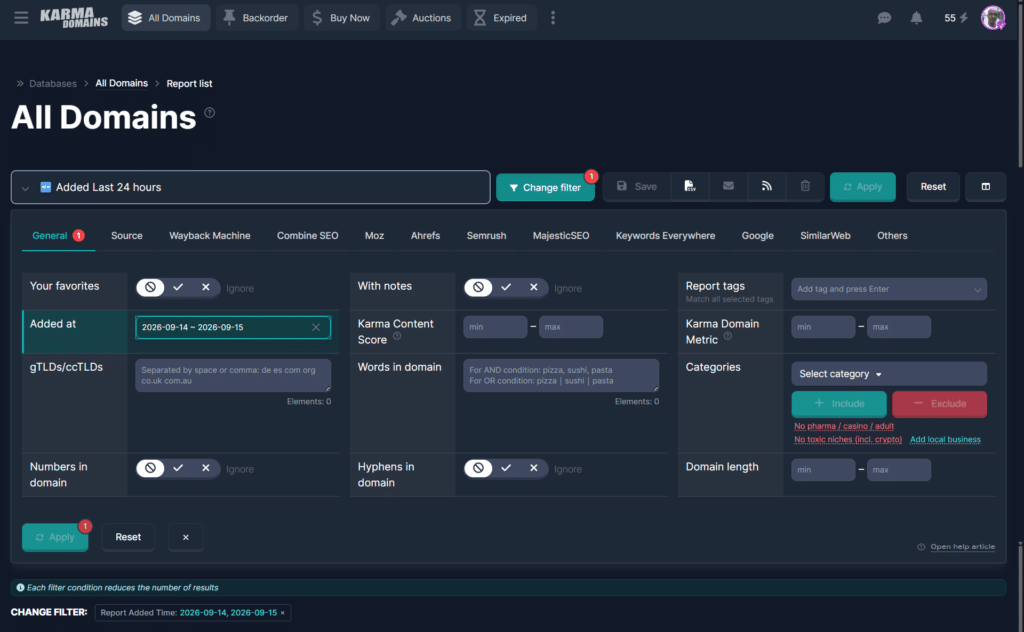Set With notes to ignore
This screenshot has width=1024, height=632.
478,287
